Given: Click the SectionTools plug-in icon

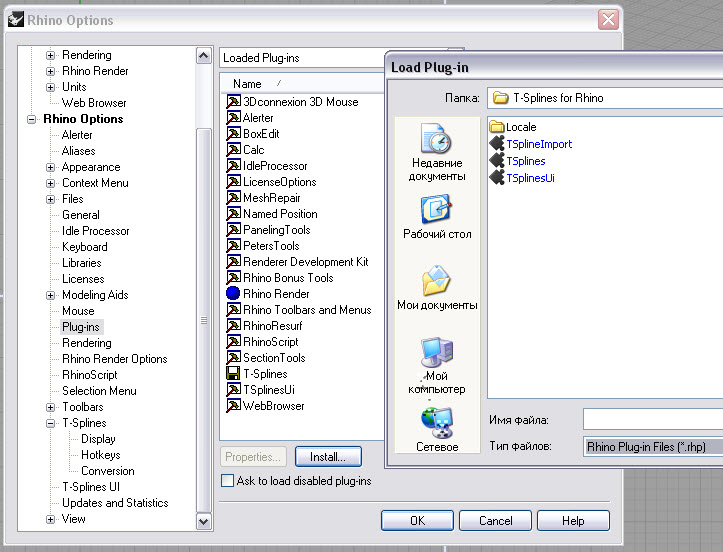Looking at the screenshot, I should click(x=233, y=357).
